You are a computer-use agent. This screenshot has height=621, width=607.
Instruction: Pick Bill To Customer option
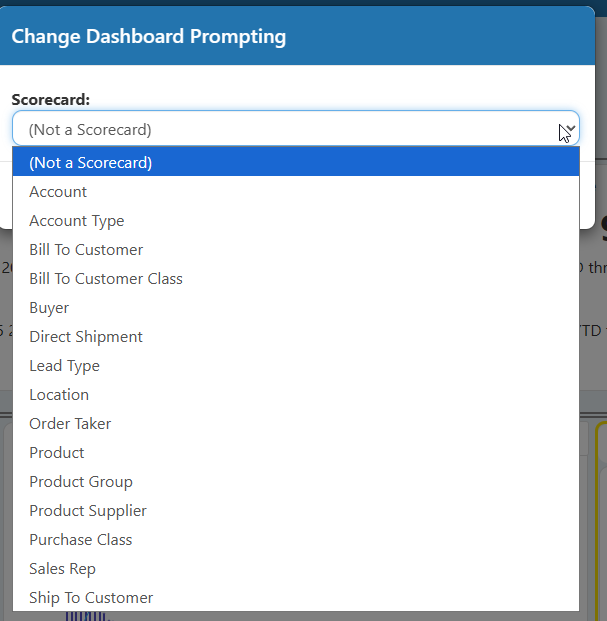coord(296,250)
